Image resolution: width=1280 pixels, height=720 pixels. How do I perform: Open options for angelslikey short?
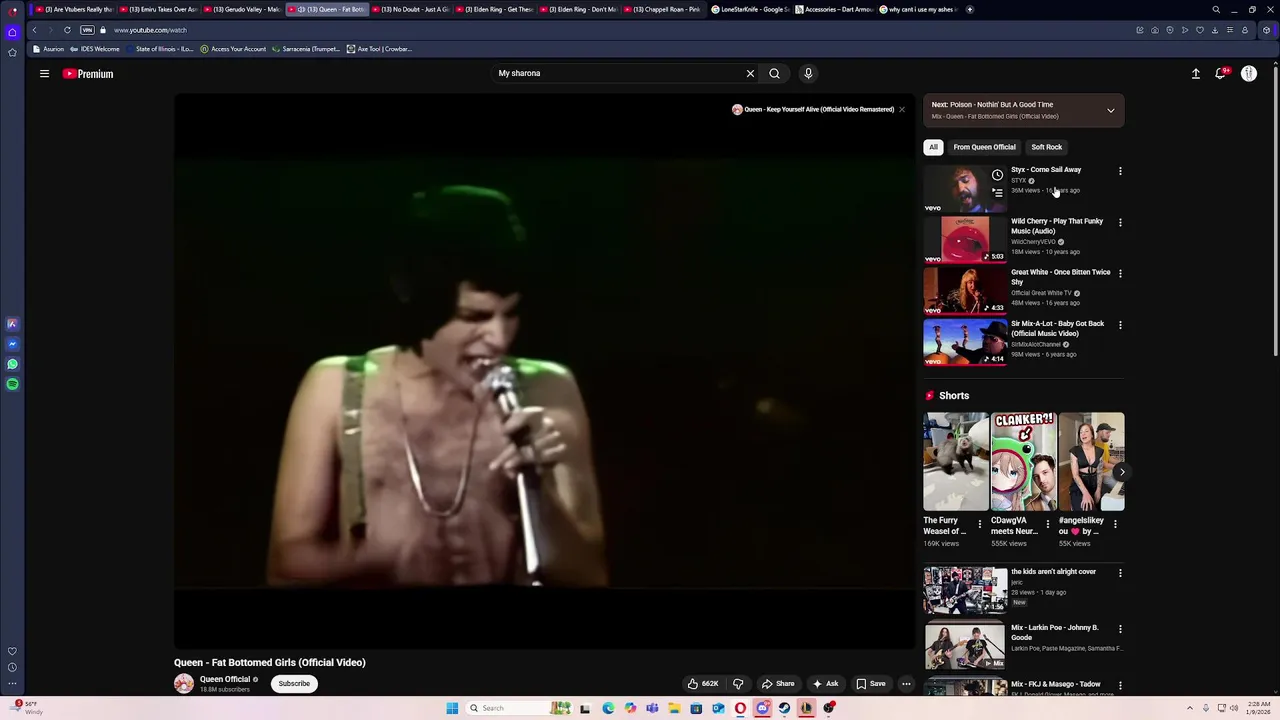coord(1116,523)
